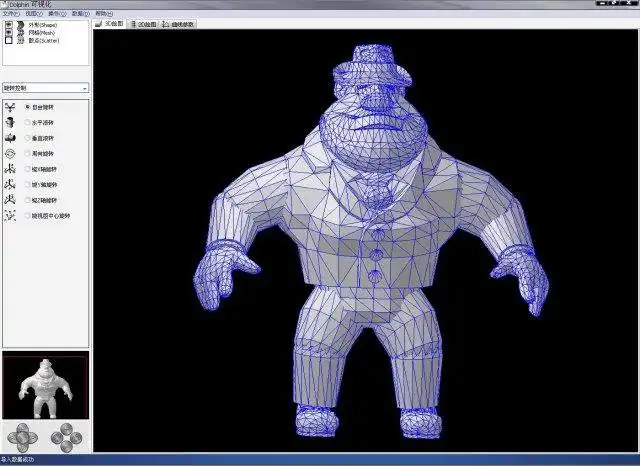Open the 文件(F) menu
Viewport: 640px width, 466px height.
[x=11, y=14]
